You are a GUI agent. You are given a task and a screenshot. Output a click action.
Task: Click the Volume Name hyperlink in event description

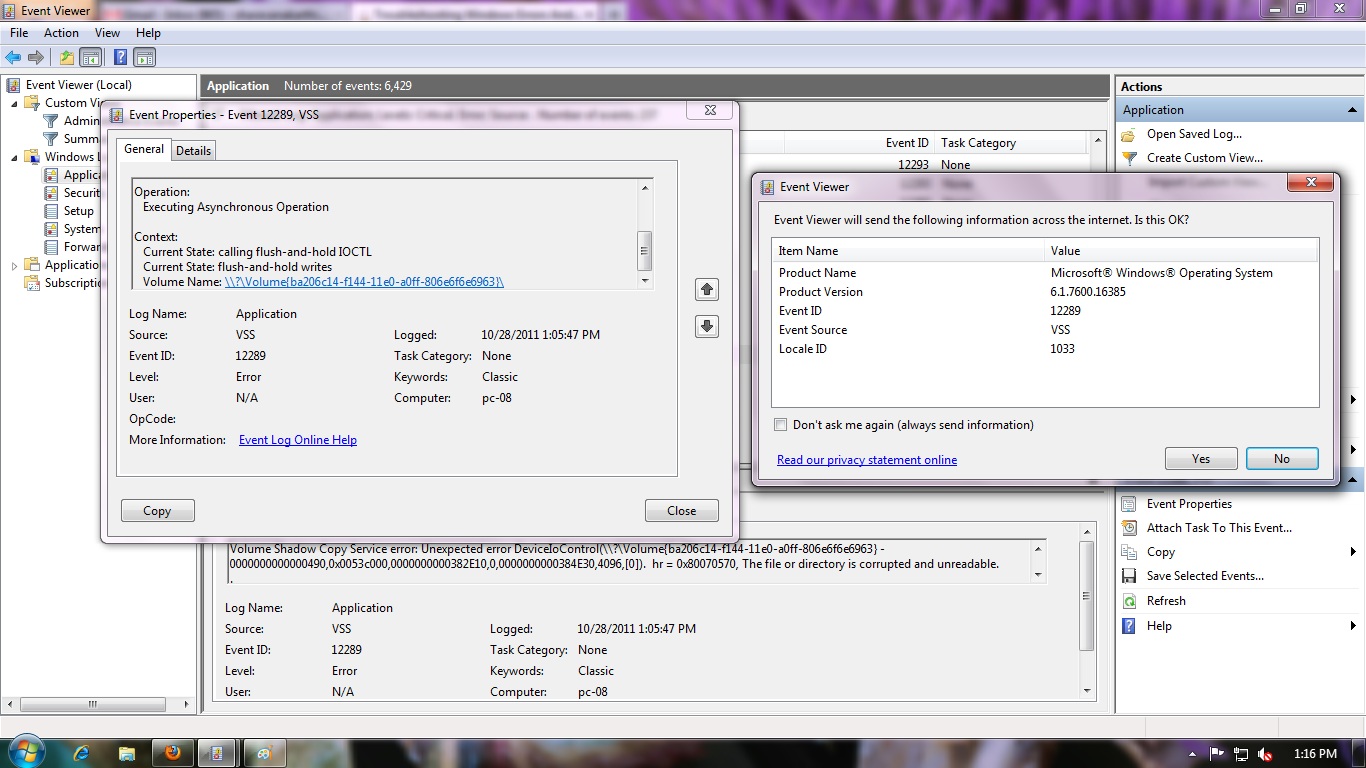pos(365,282)
